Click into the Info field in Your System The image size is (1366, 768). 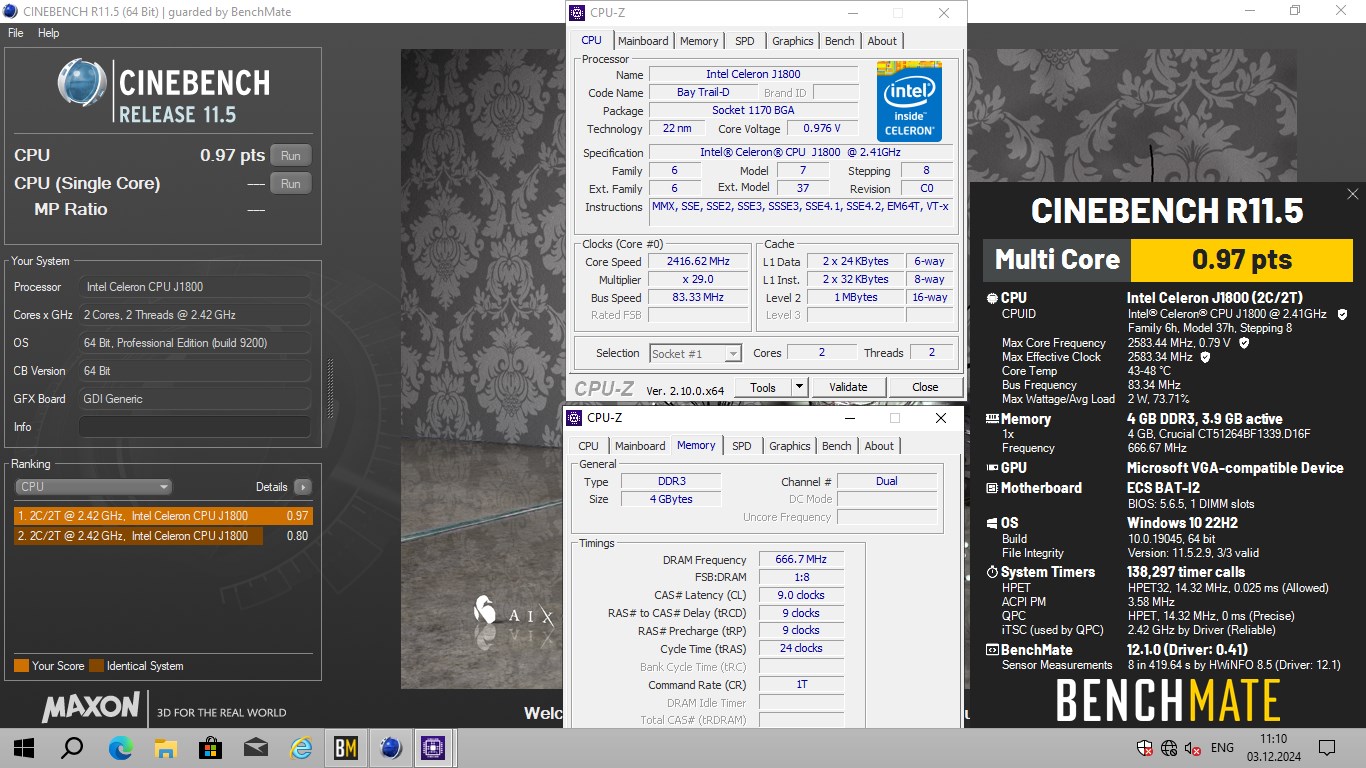pyautogui.click(x=194, y=427)
